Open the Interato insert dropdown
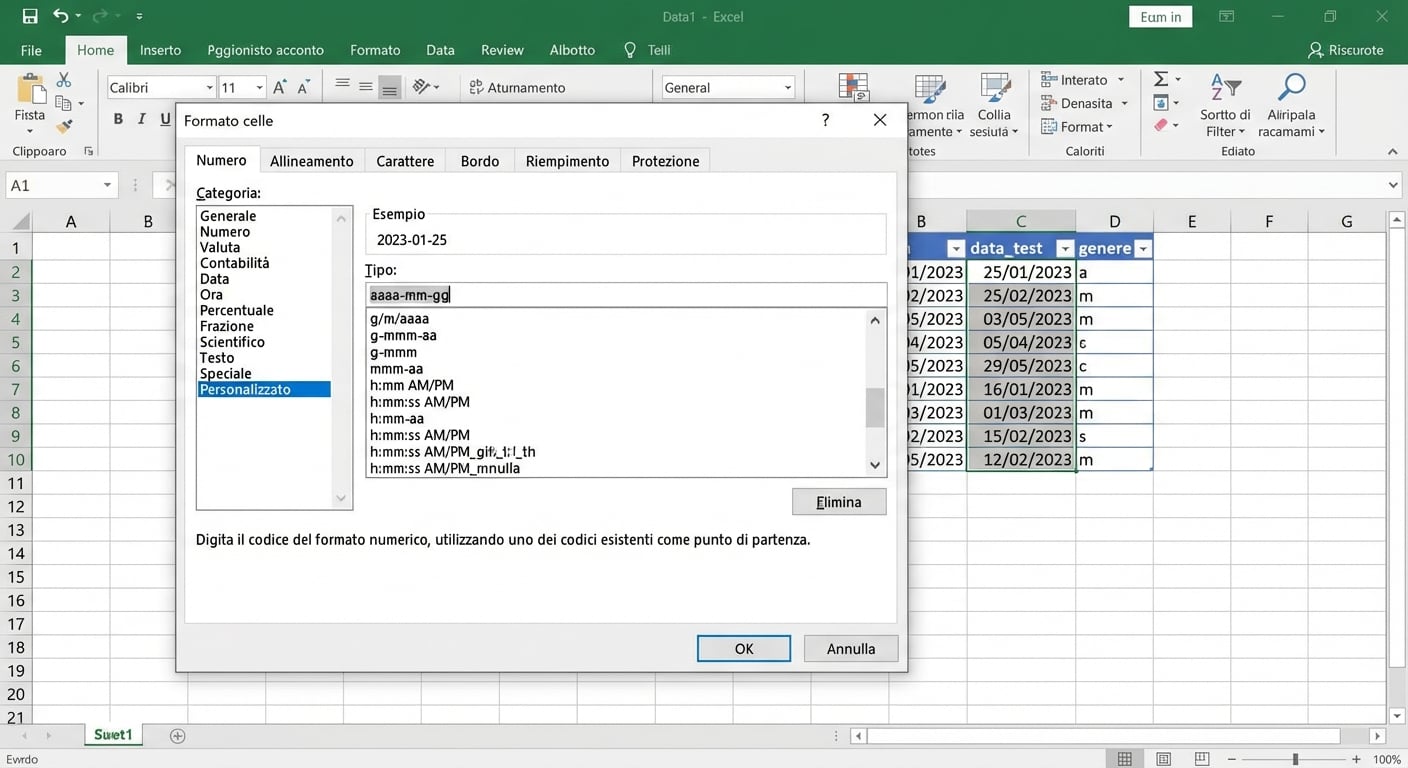 1120,80
